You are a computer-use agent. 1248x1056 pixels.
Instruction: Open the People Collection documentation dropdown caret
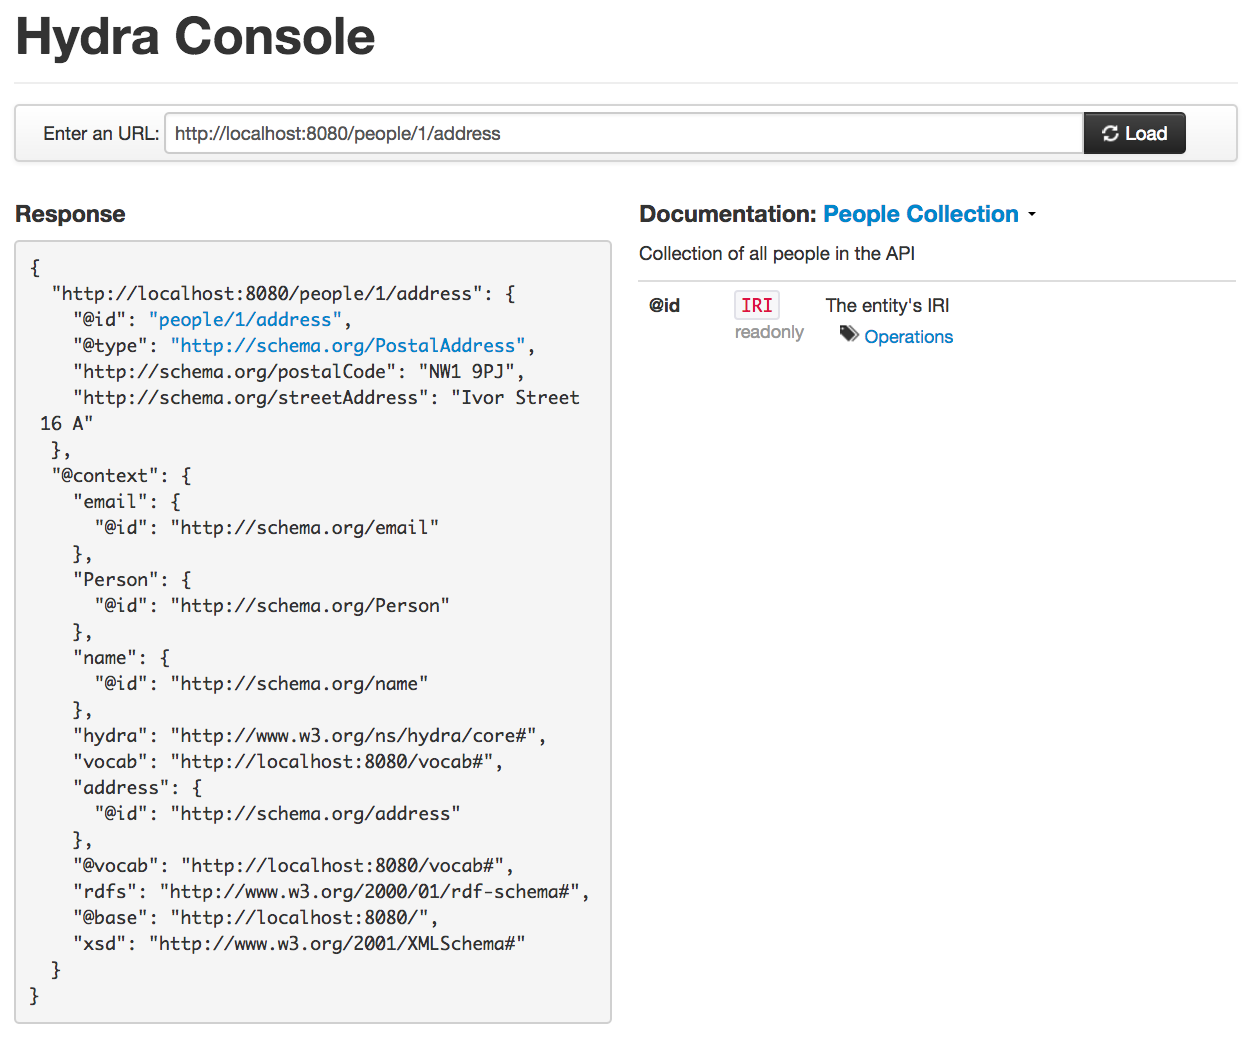1032,215
